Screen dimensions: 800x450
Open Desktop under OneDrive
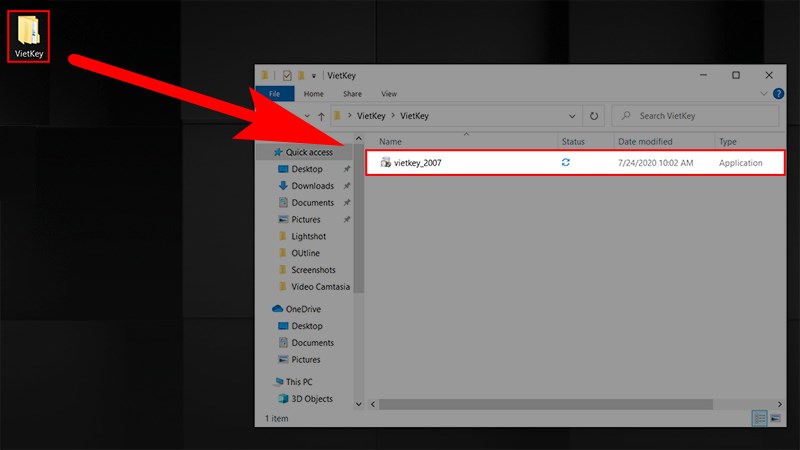point(307,326)
